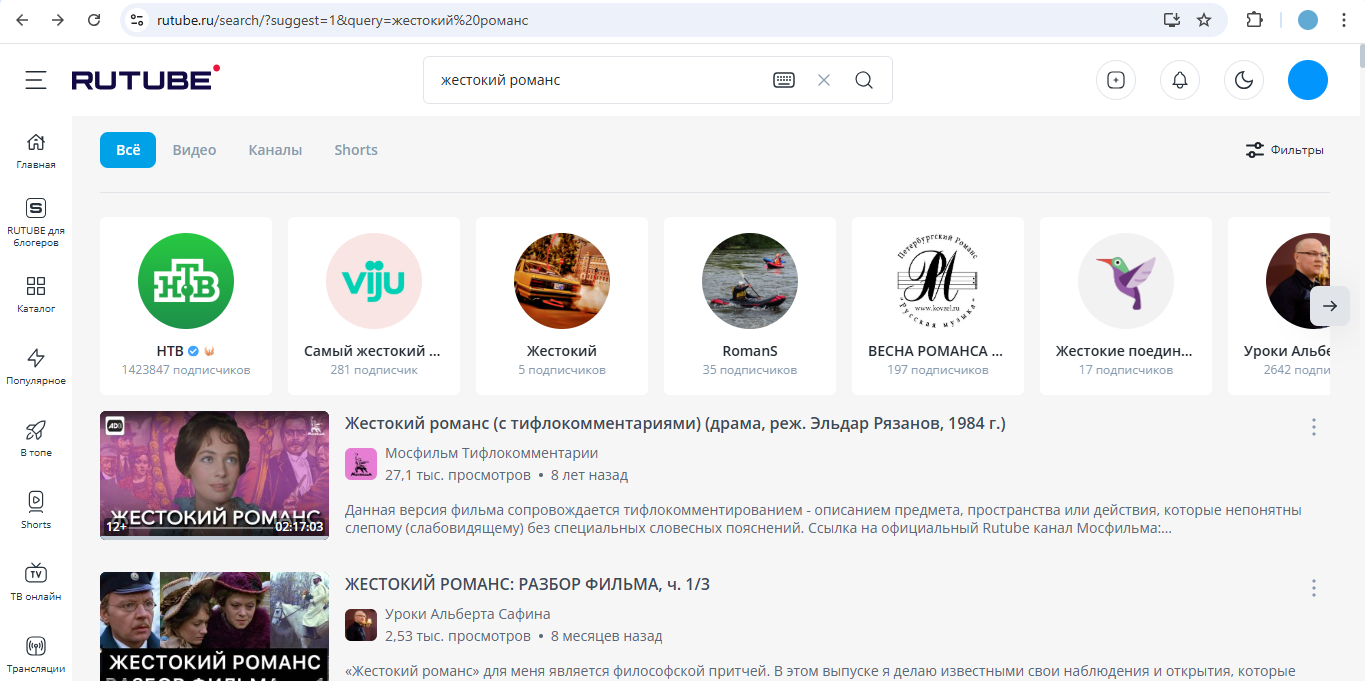Click the Уроки Альберта Сафина avatar icon
This screenshot has height=681, width=1365.
coord(361,624)
